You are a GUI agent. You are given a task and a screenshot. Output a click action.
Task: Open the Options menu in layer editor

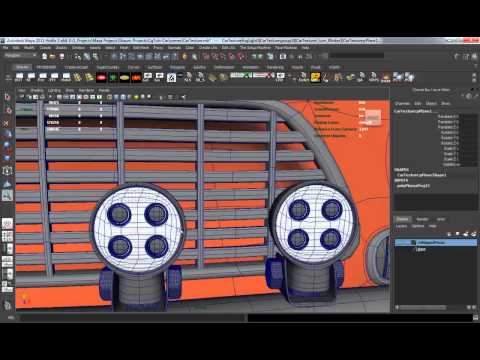(418, 226)
